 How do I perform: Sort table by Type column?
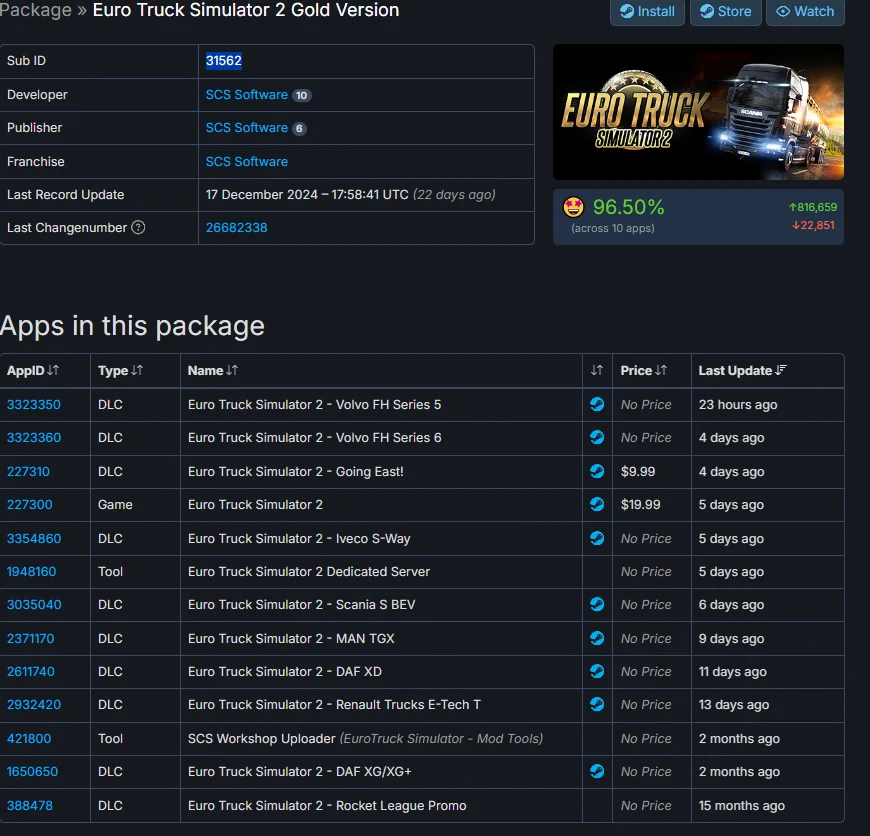[120, 371]
